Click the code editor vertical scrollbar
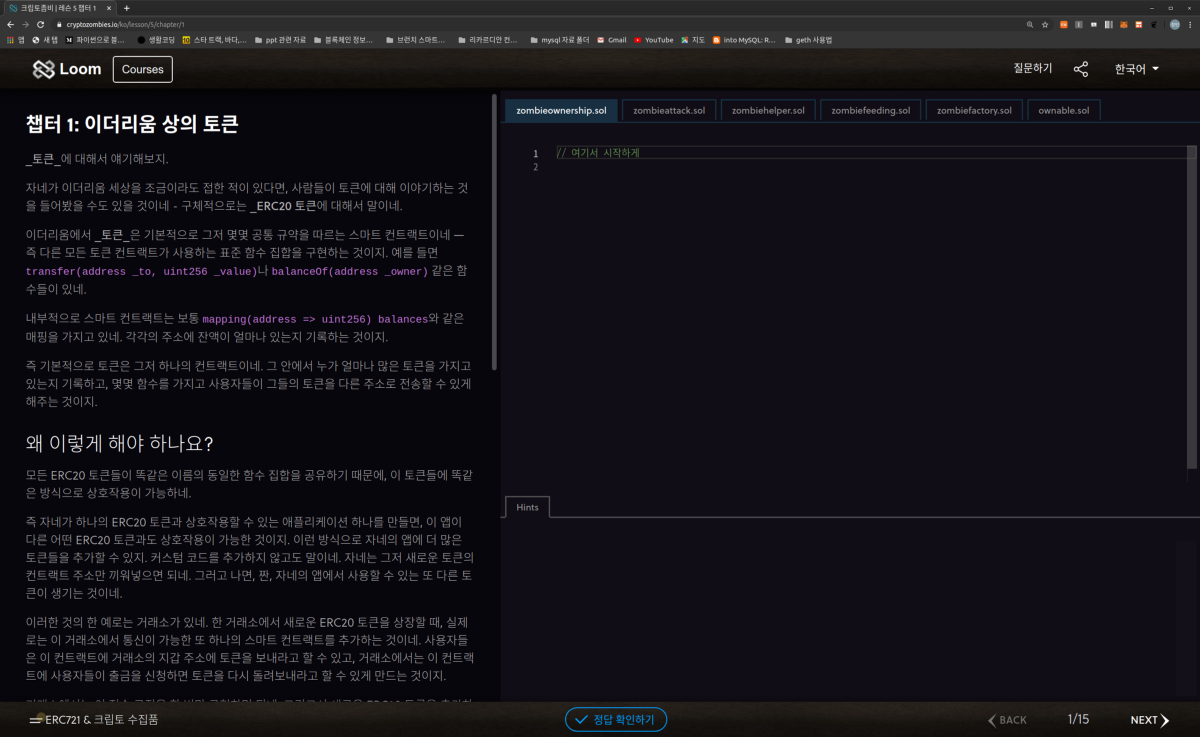This screenshot has height=737, width=1200. [x=1193, y=307]
